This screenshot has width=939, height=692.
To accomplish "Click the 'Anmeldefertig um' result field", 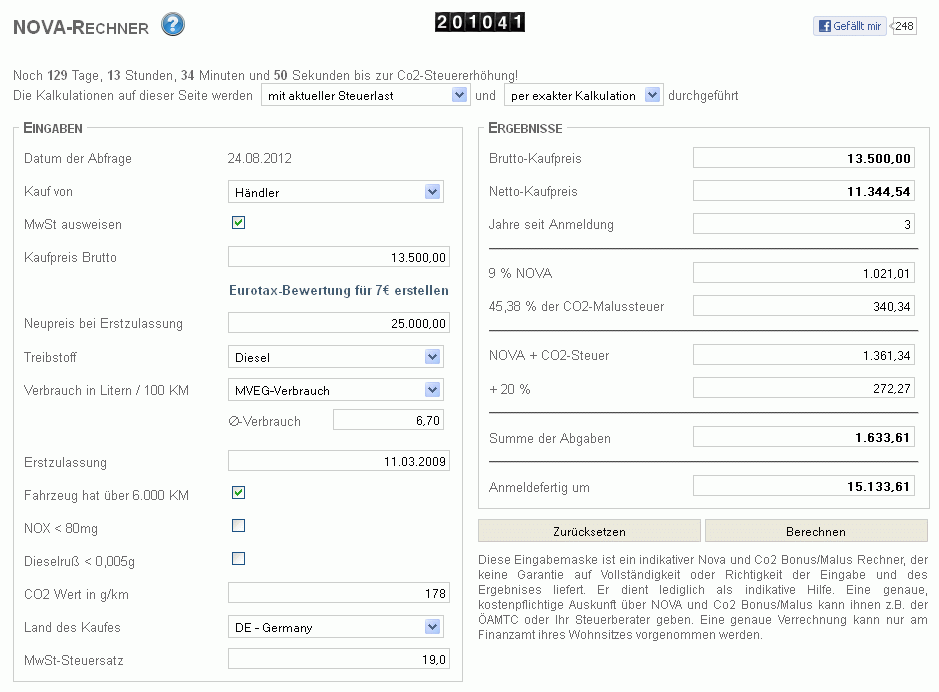I will (x=804, y=486).
